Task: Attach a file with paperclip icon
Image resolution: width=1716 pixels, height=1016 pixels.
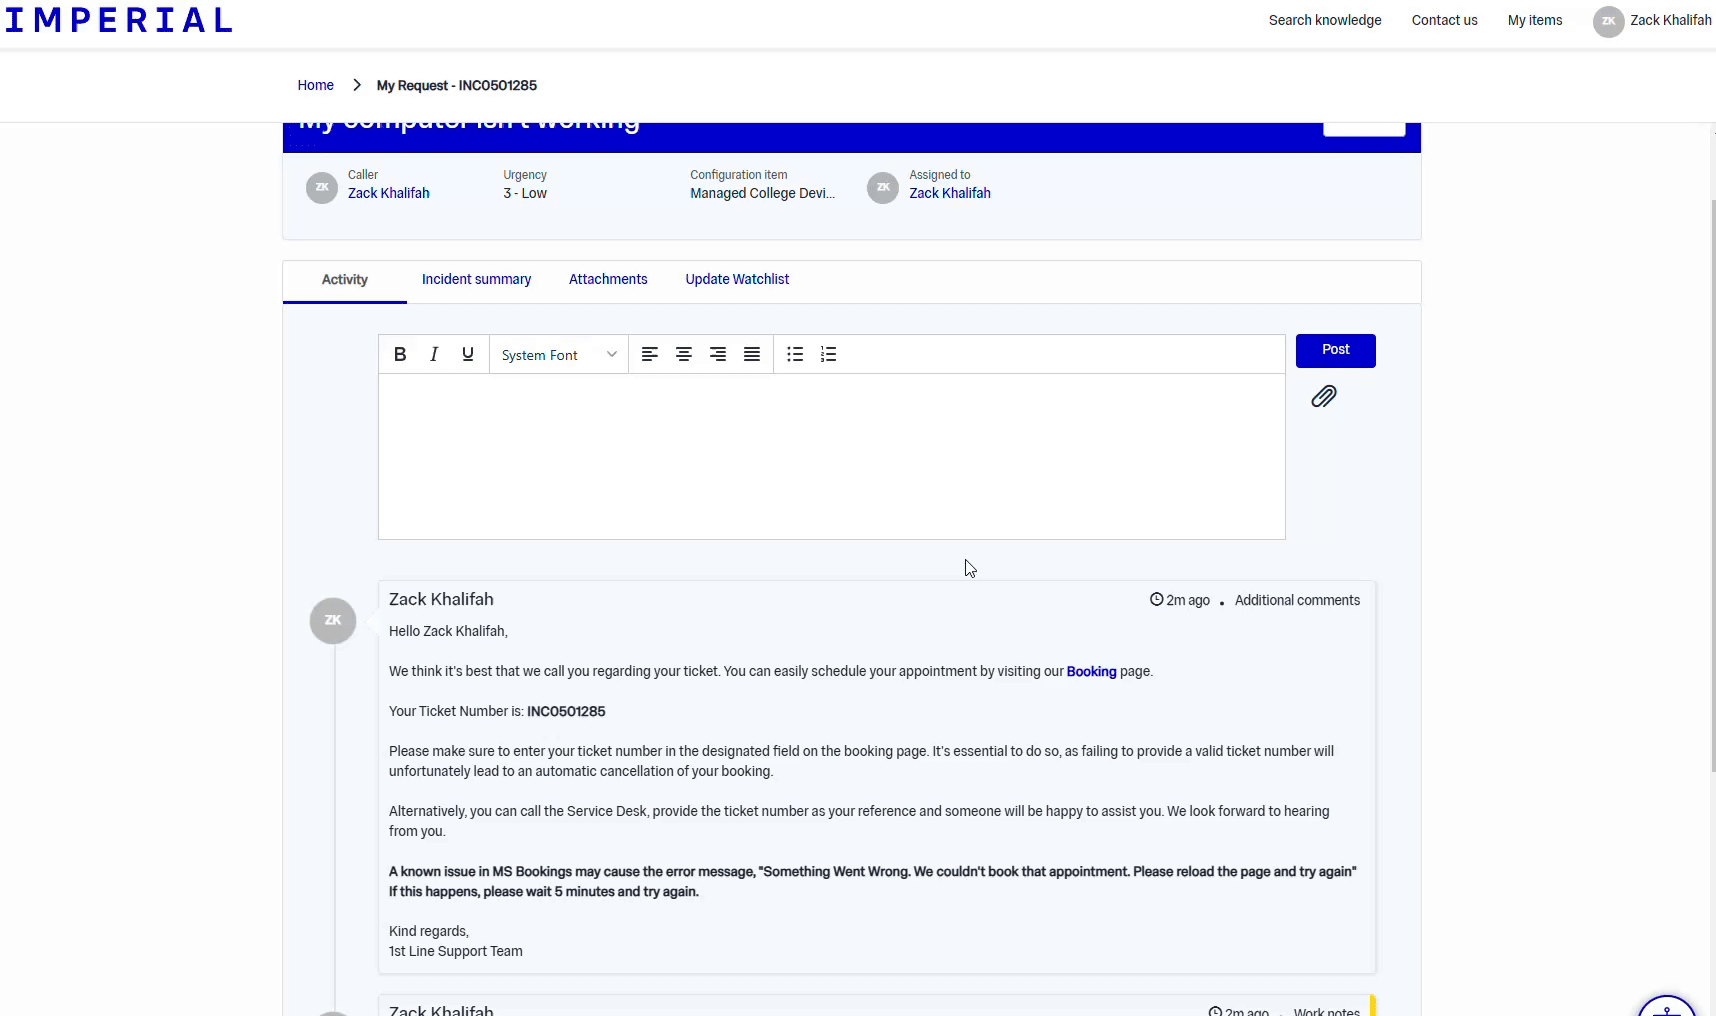Action: pos(1323,397)
